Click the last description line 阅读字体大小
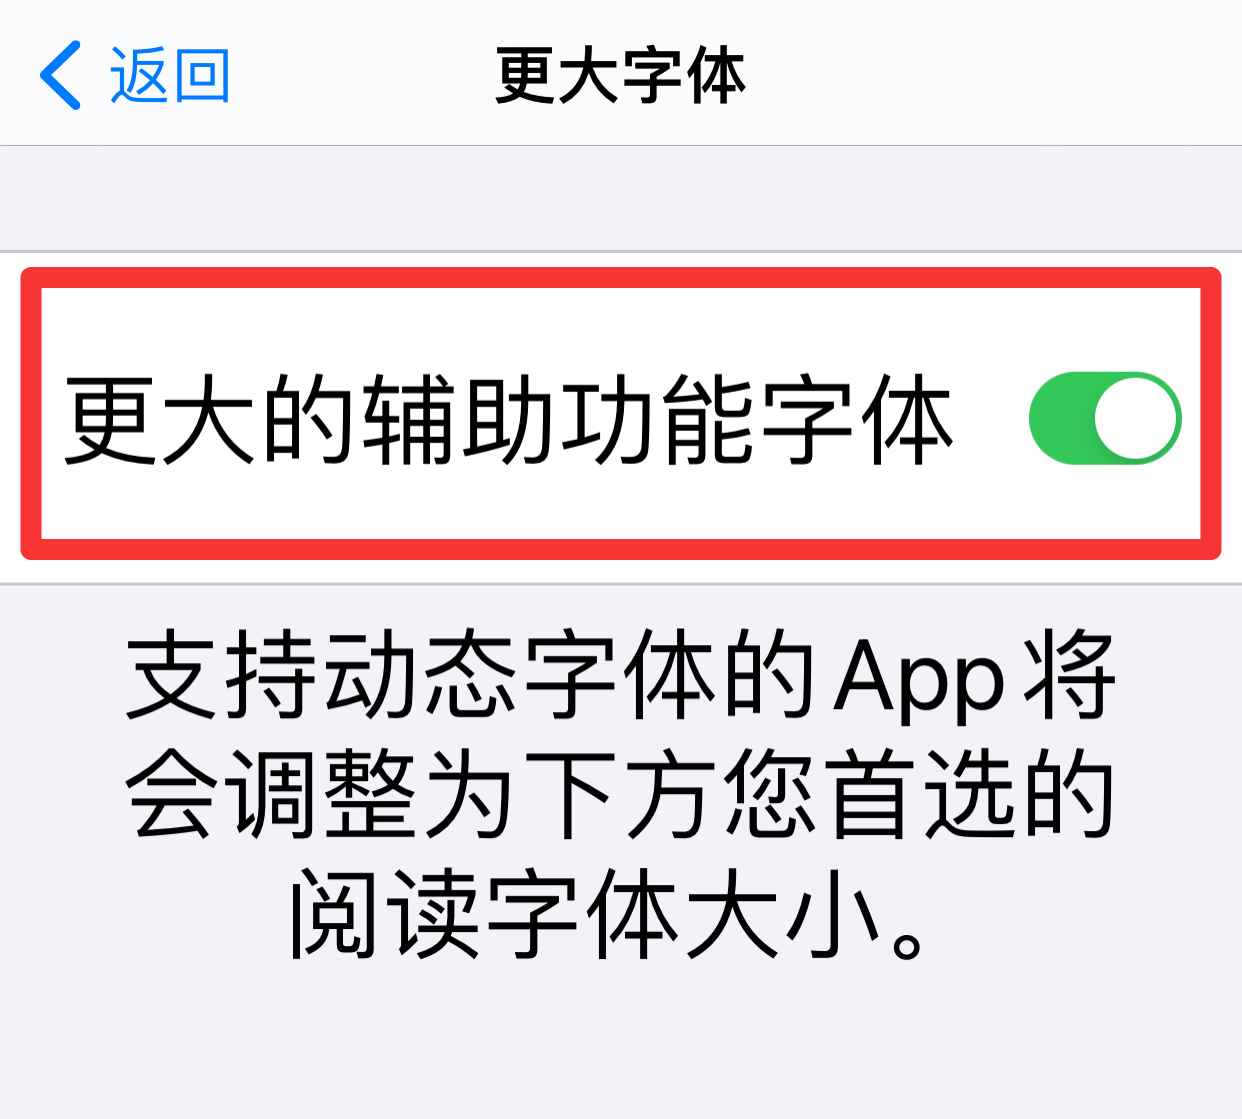 coord(609,914)
